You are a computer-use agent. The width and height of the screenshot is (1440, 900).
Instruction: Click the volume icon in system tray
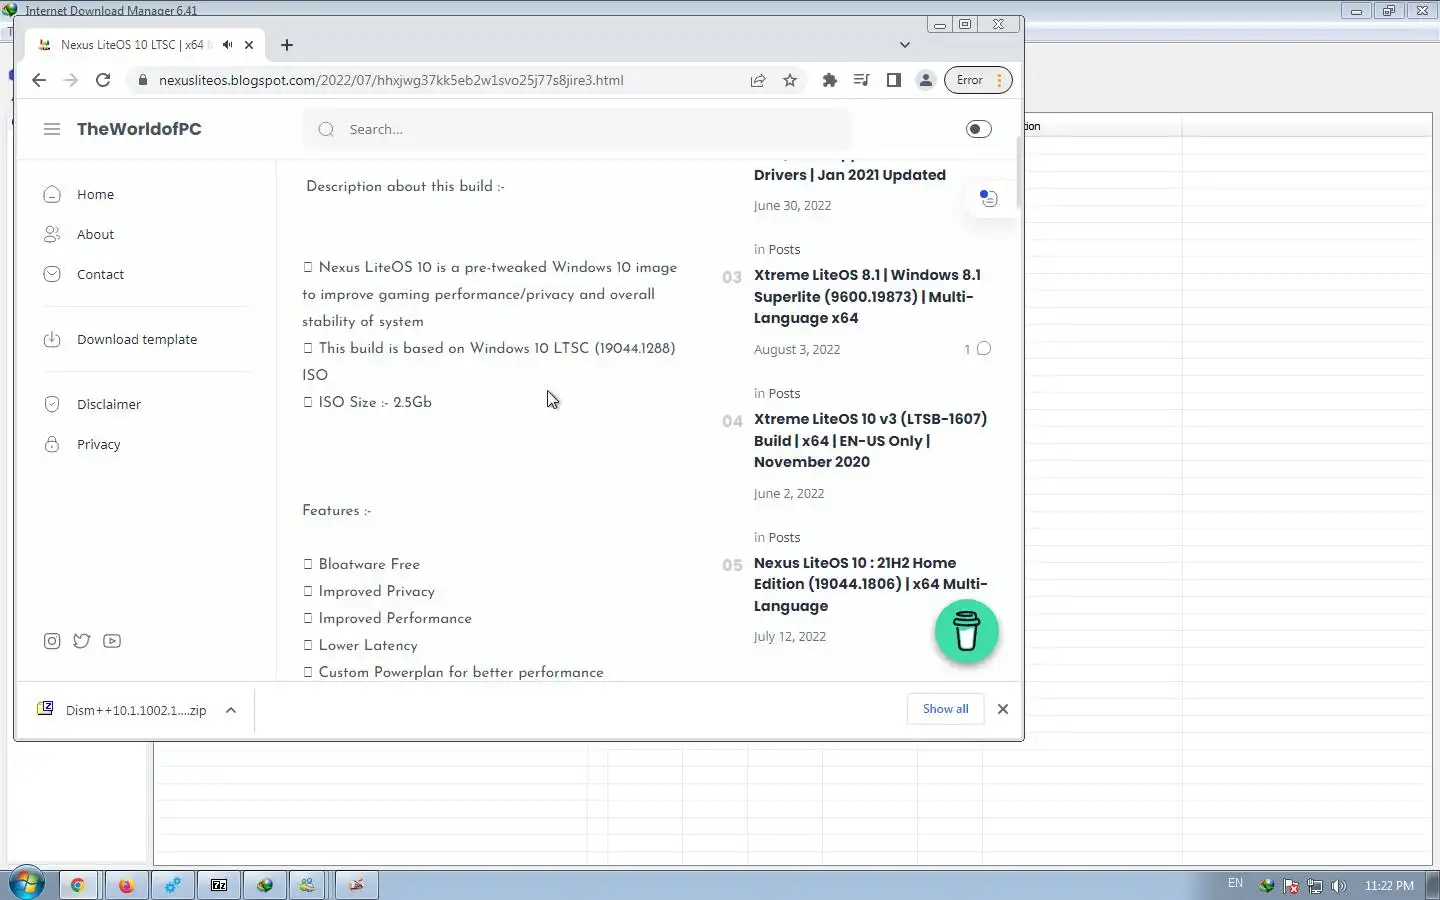(x=1339, y=886)
